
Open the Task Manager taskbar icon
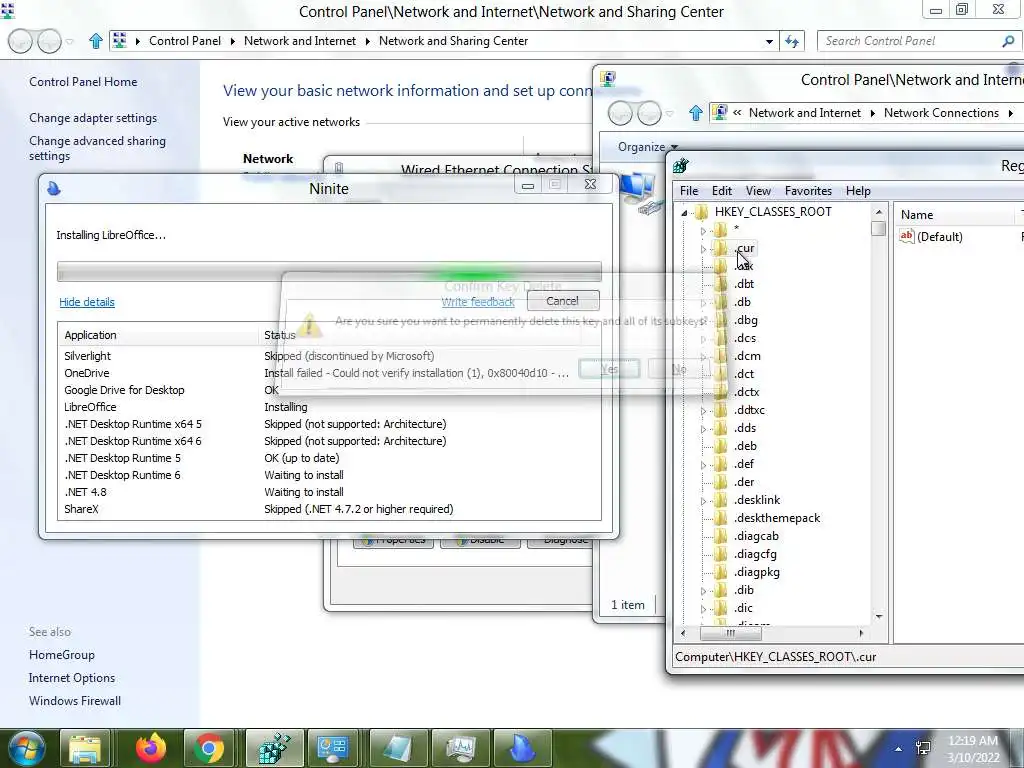[x=460, y=749]
